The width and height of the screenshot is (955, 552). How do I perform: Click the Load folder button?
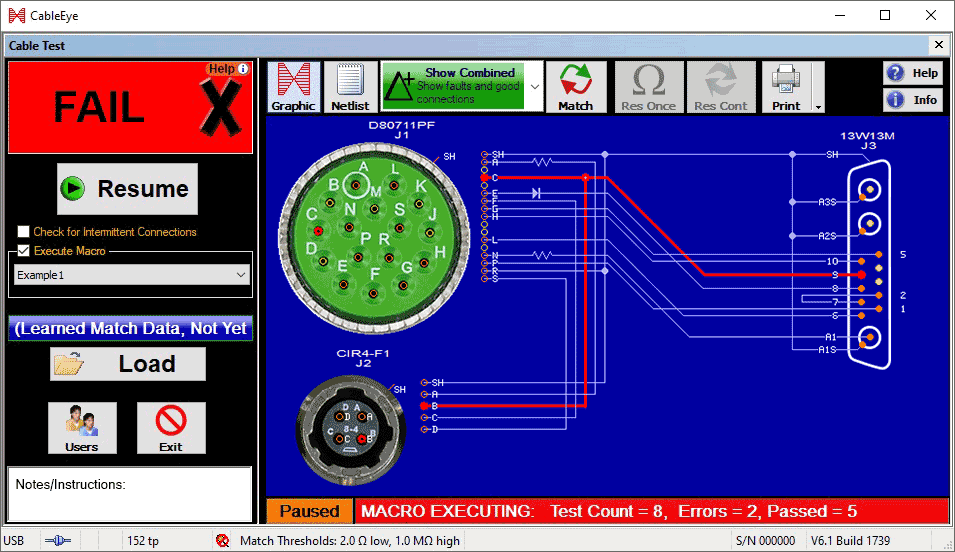tap(128, 364)
